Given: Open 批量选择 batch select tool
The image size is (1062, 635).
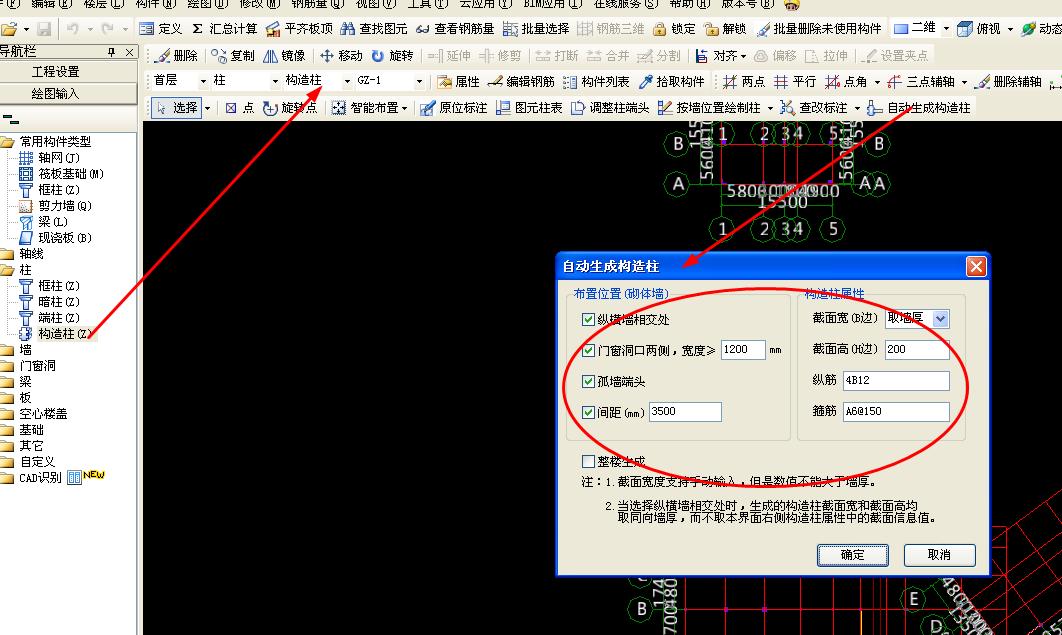Looking at the screenshot, I should click(536, 28).
